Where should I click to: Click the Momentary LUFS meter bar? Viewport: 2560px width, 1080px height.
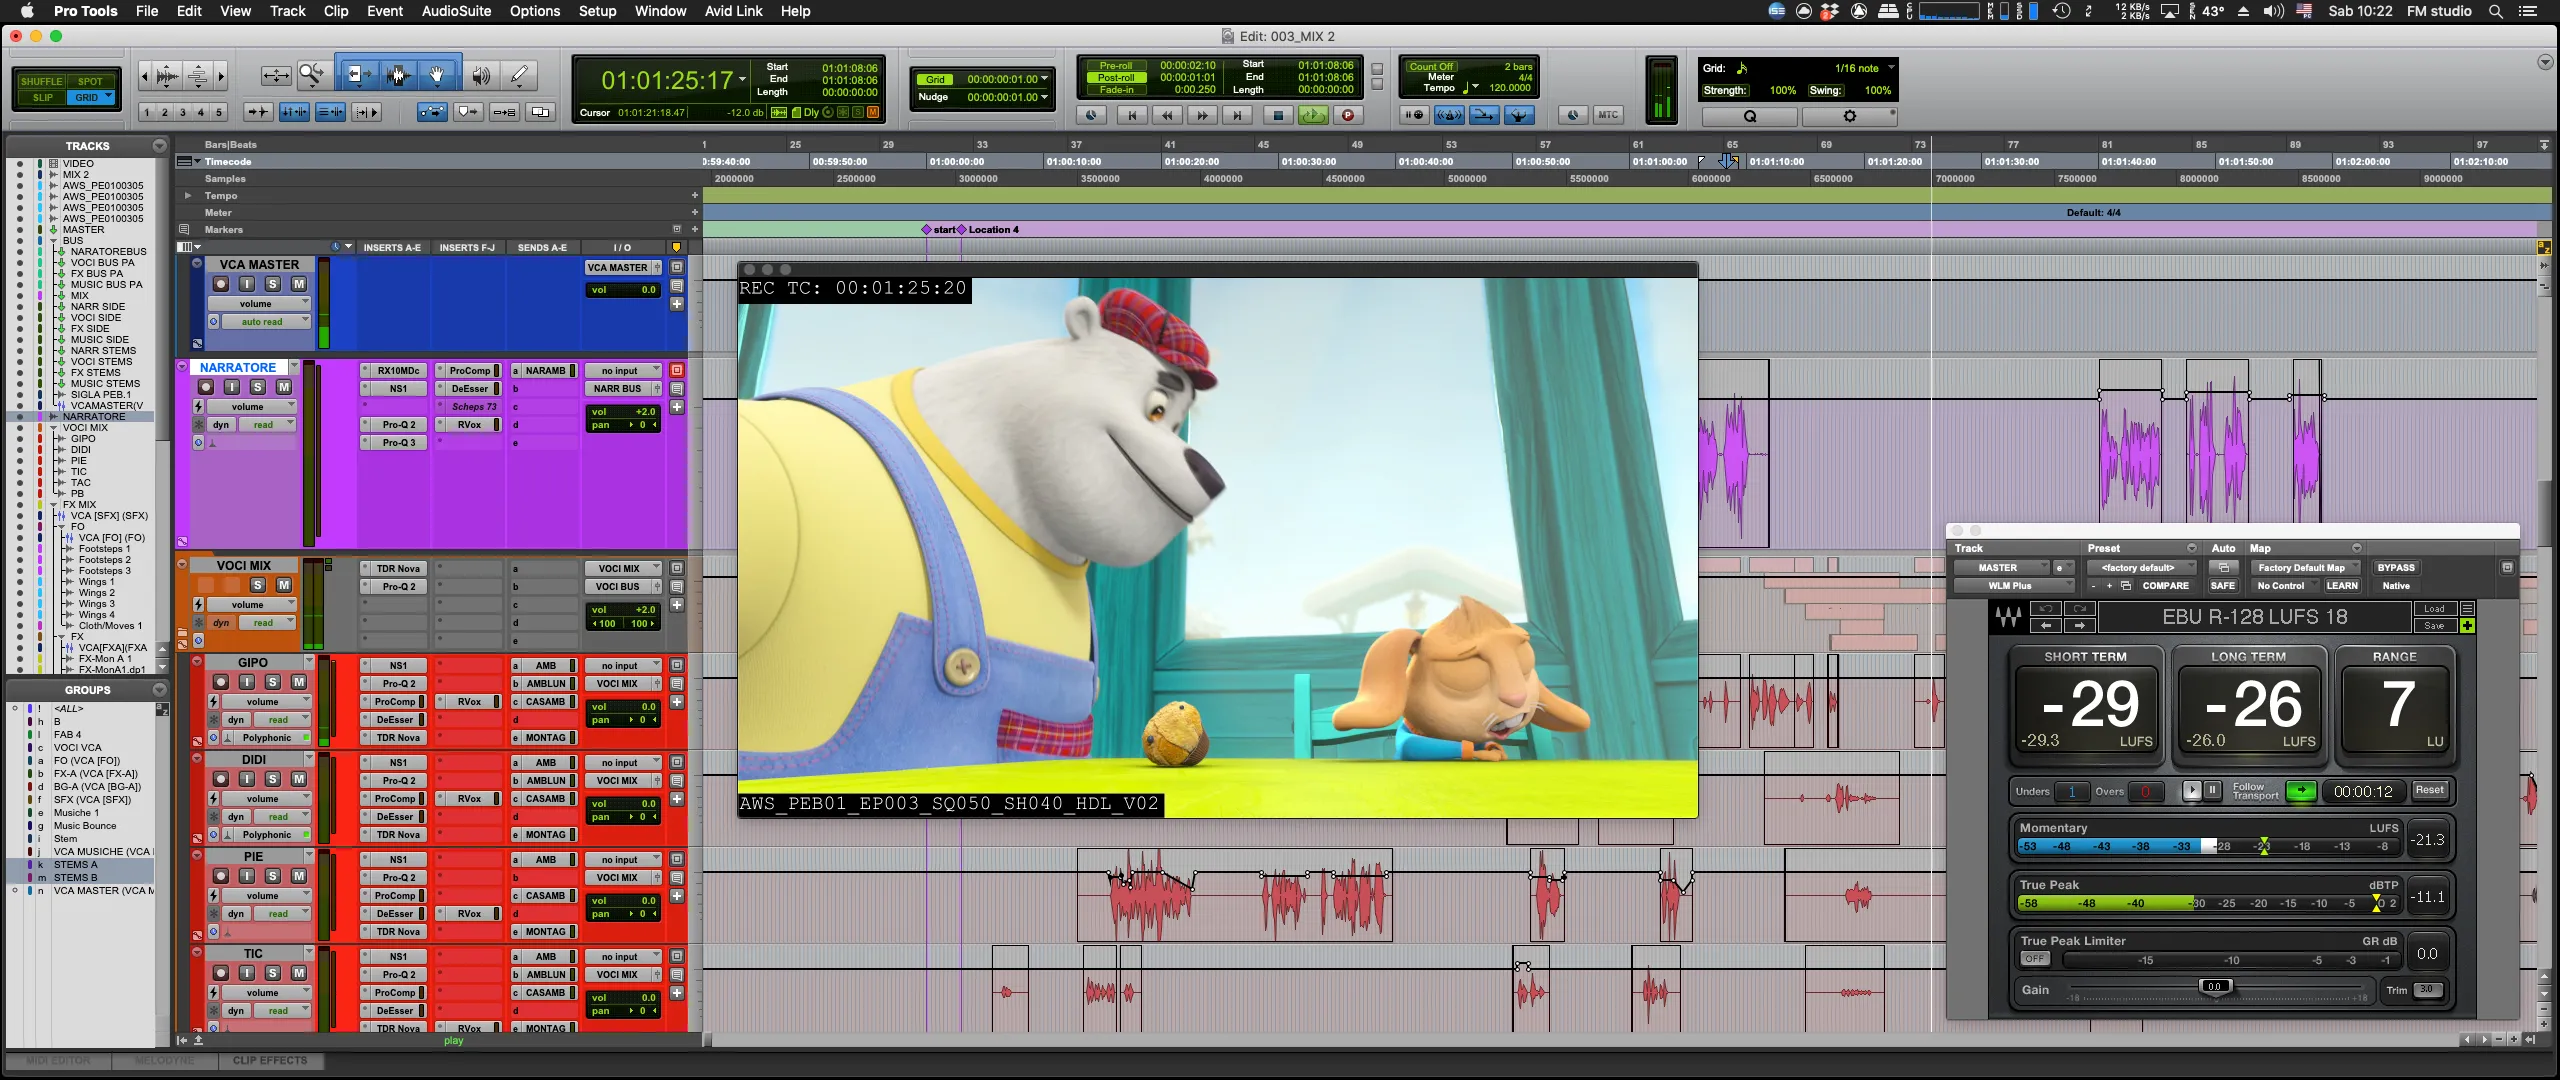pos(2209,846)
